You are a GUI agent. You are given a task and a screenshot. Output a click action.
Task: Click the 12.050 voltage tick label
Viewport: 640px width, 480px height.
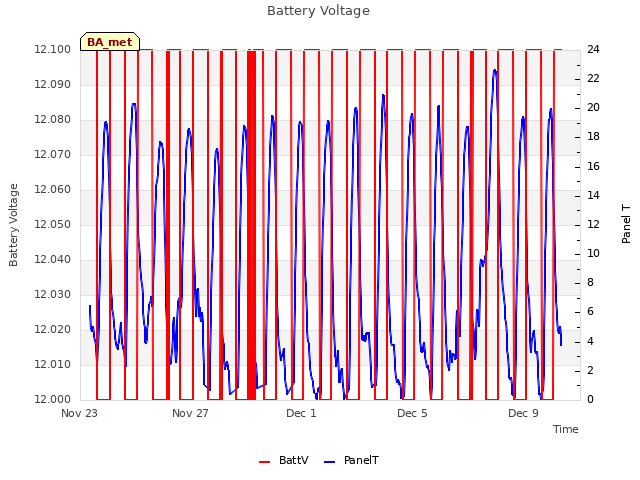pyautogui.click(x=52, y=224)
